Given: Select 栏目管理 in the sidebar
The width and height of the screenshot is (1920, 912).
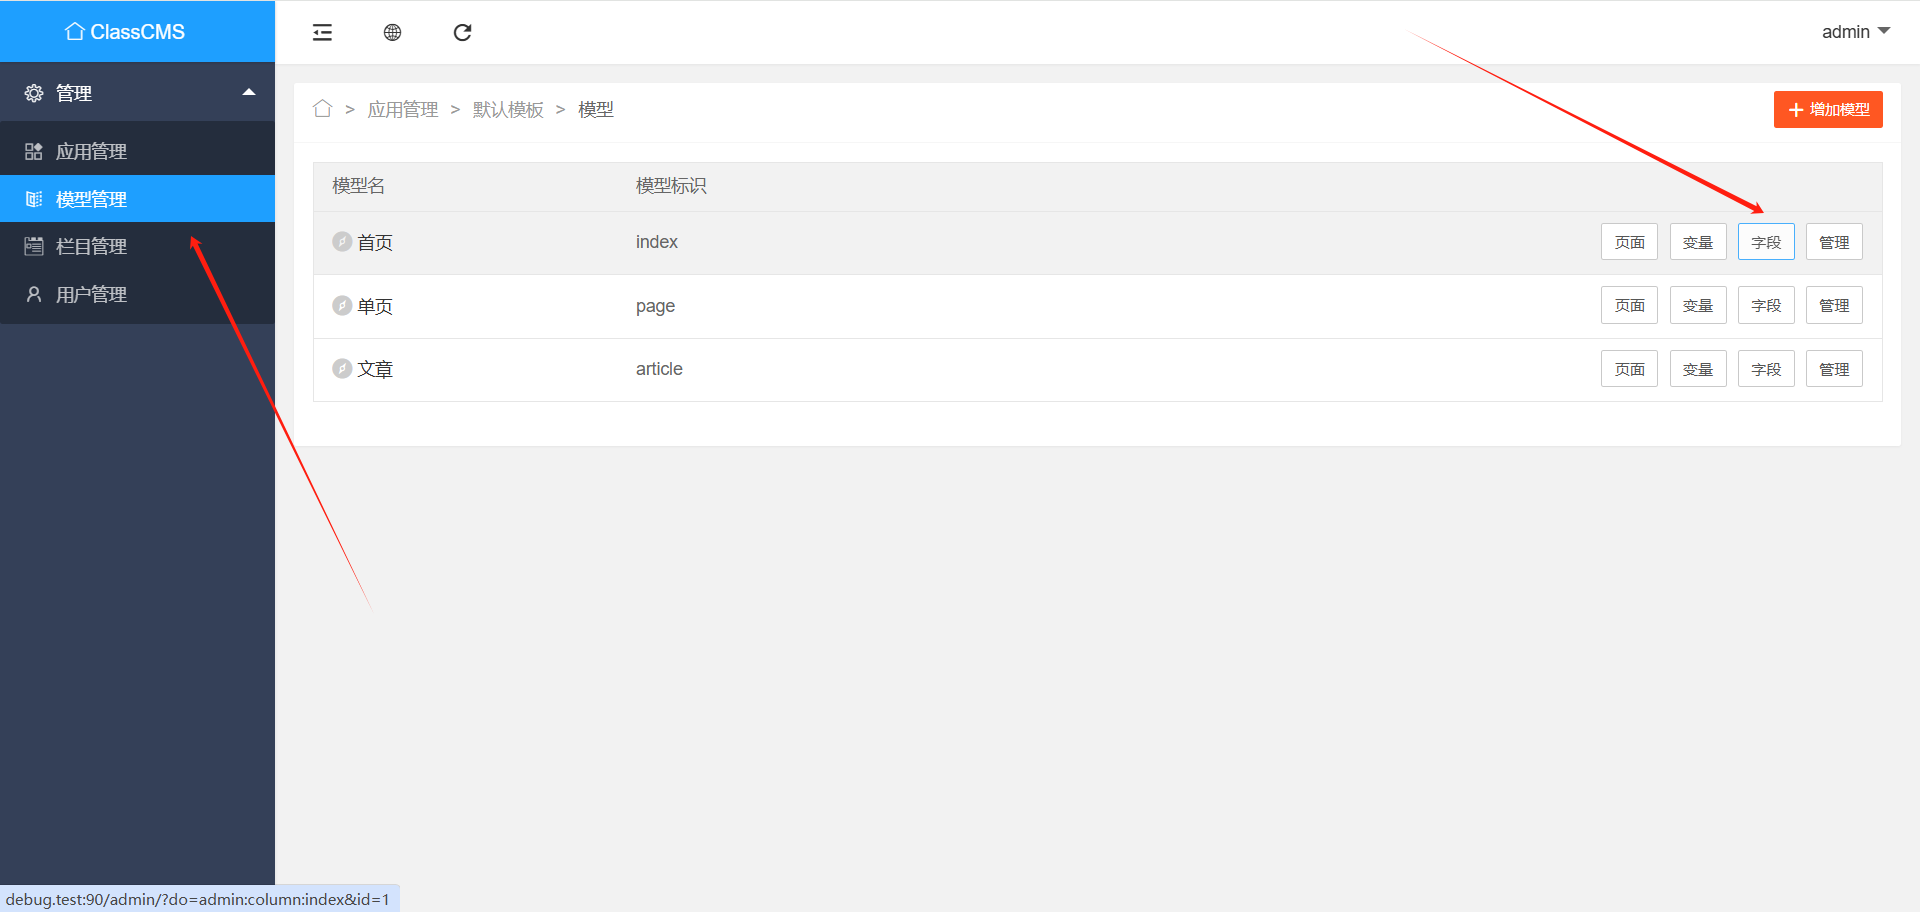Looking at the screenshot, I should pyautogui.click(x=91, y=246).
